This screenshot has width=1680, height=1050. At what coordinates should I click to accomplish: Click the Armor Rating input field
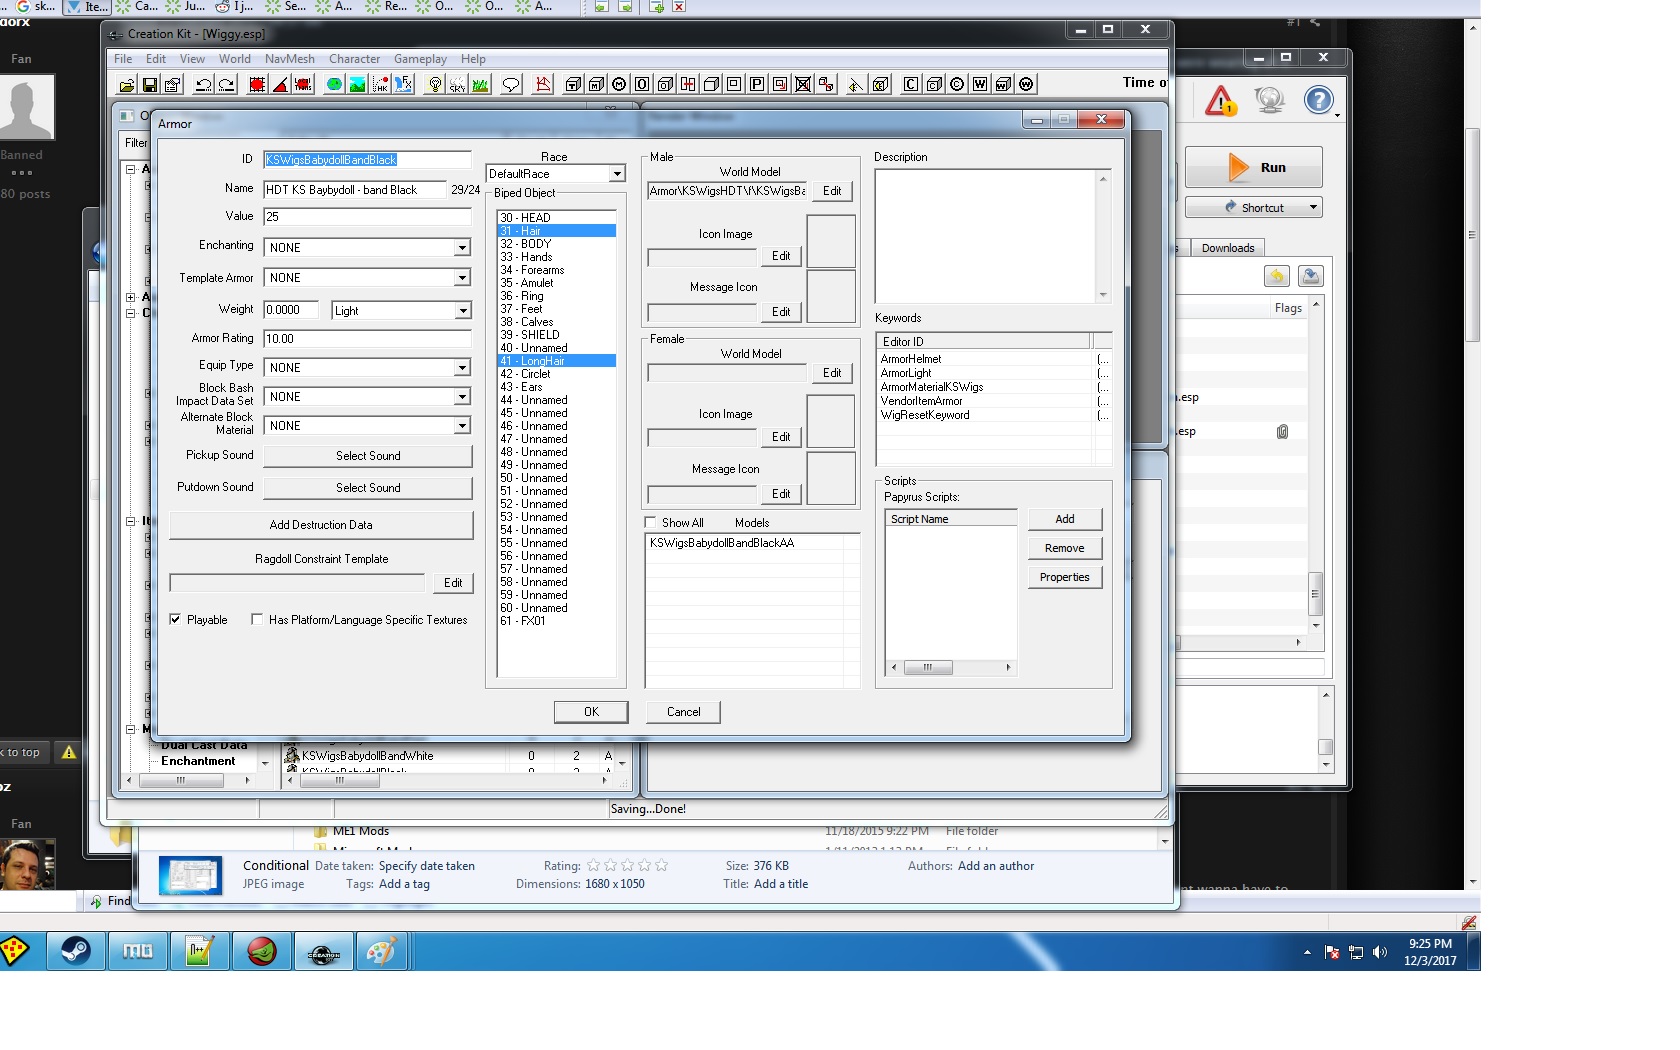point(367,339)
